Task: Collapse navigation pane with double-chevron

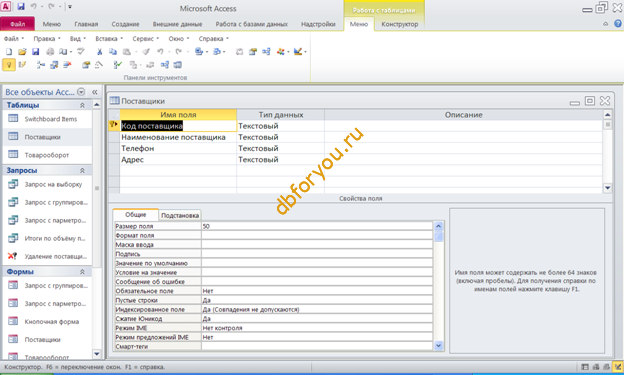Action: (95, 92)
